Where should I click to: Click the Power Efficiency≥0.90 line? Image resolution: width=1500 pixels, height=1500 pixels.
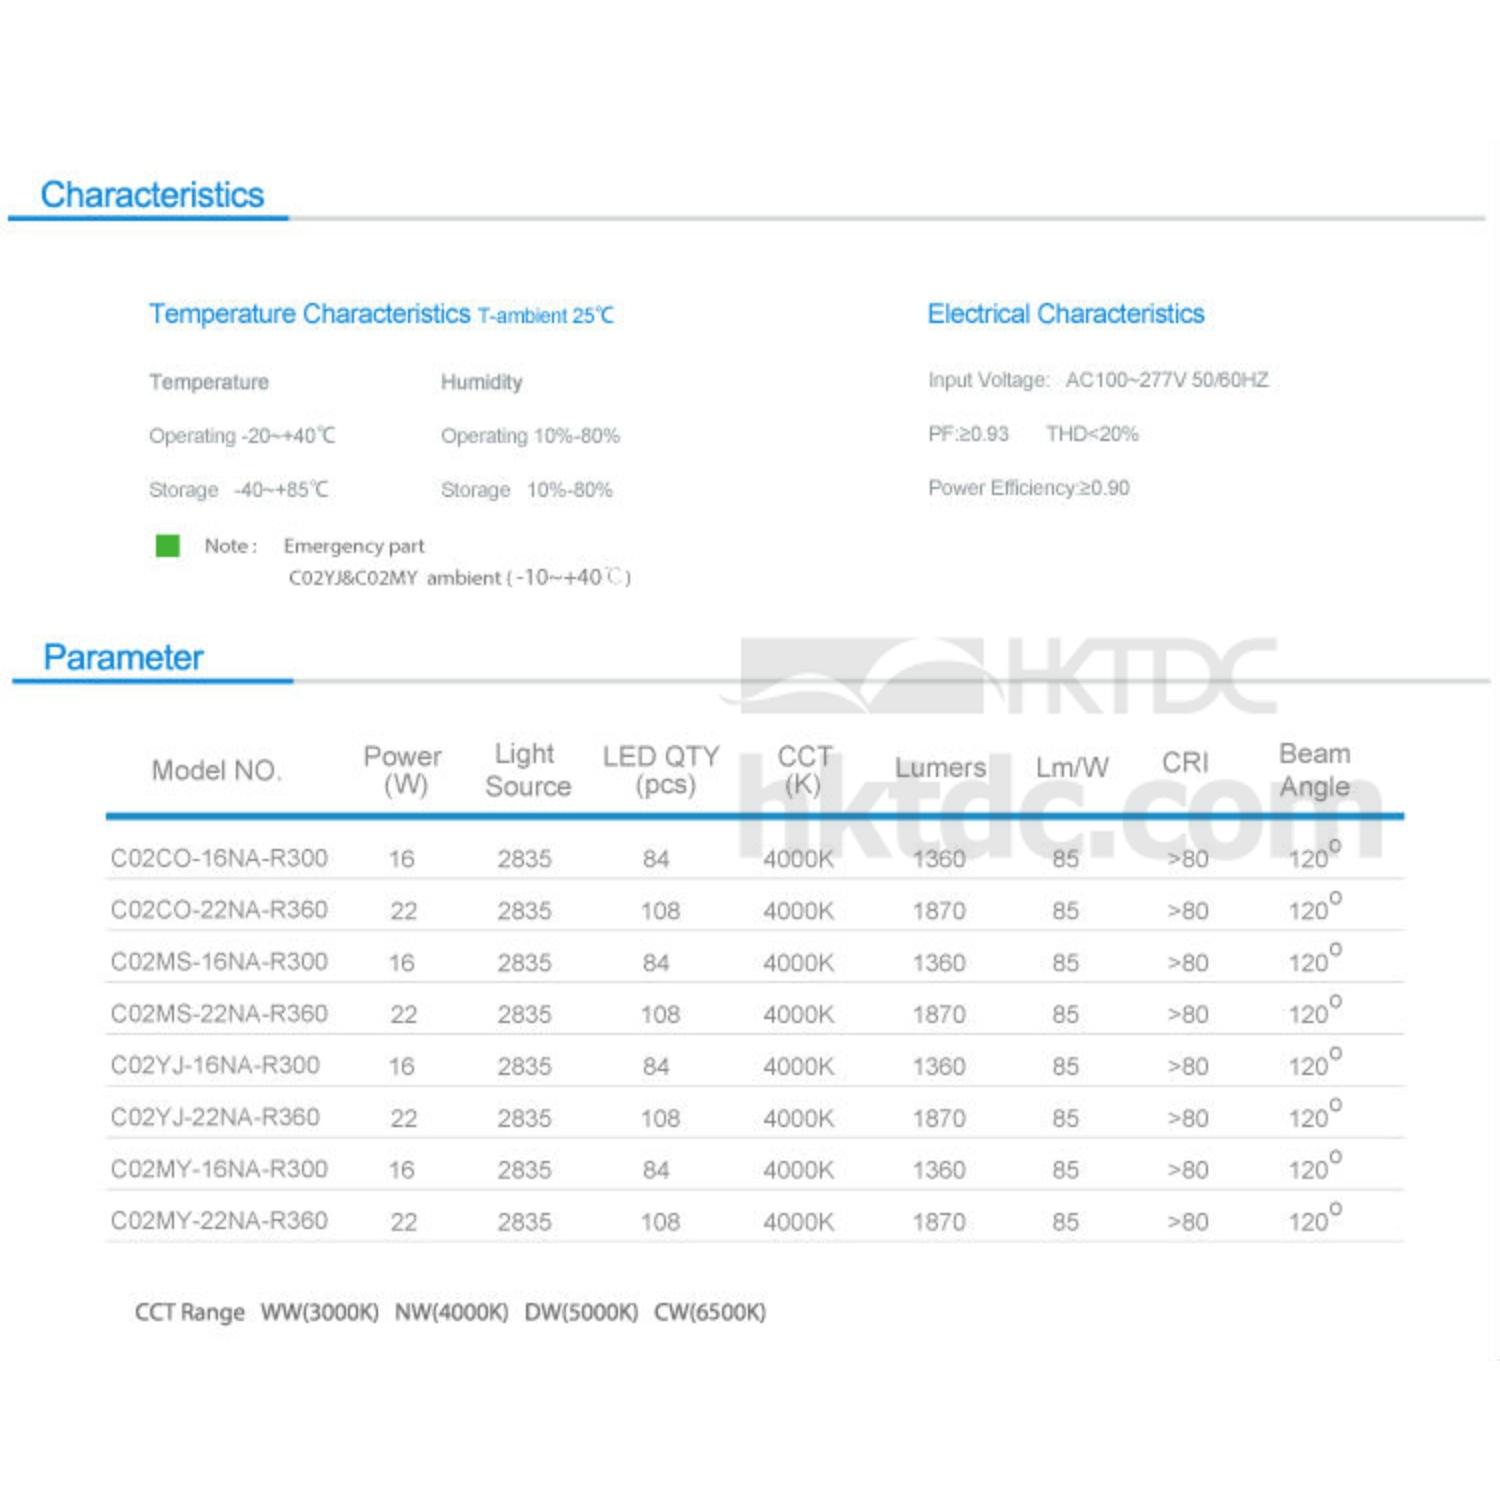click(1028, 488)
